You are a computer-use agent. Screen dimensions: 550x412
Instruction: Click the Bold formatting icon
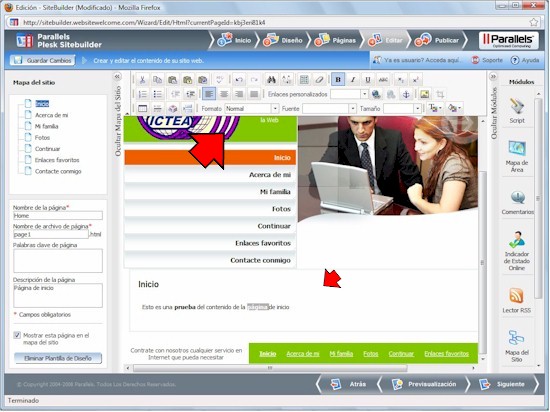pos(338,80)
